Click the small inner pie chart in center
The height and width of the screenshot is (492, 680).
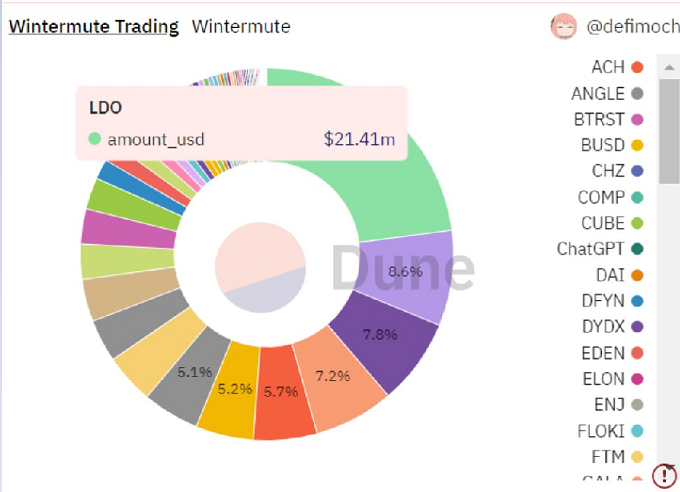[x=260, y=267]
